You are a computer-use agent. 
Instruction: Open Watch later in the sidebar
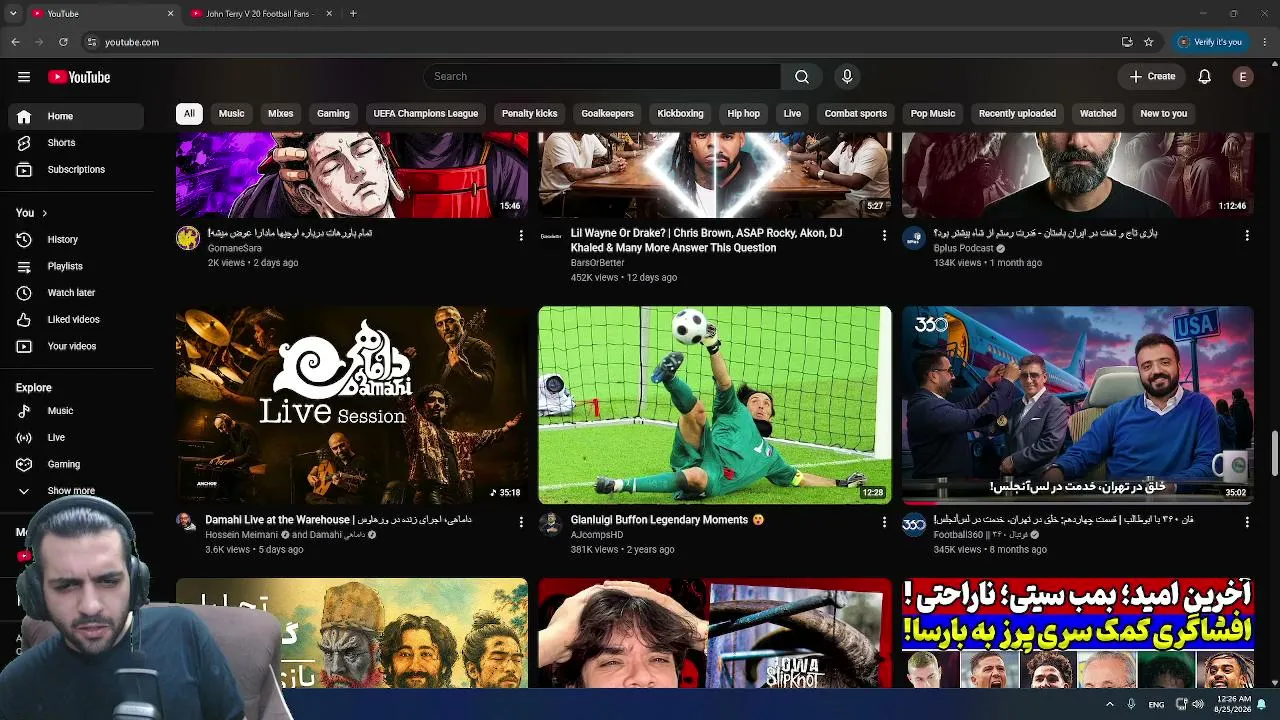[76, 293]
